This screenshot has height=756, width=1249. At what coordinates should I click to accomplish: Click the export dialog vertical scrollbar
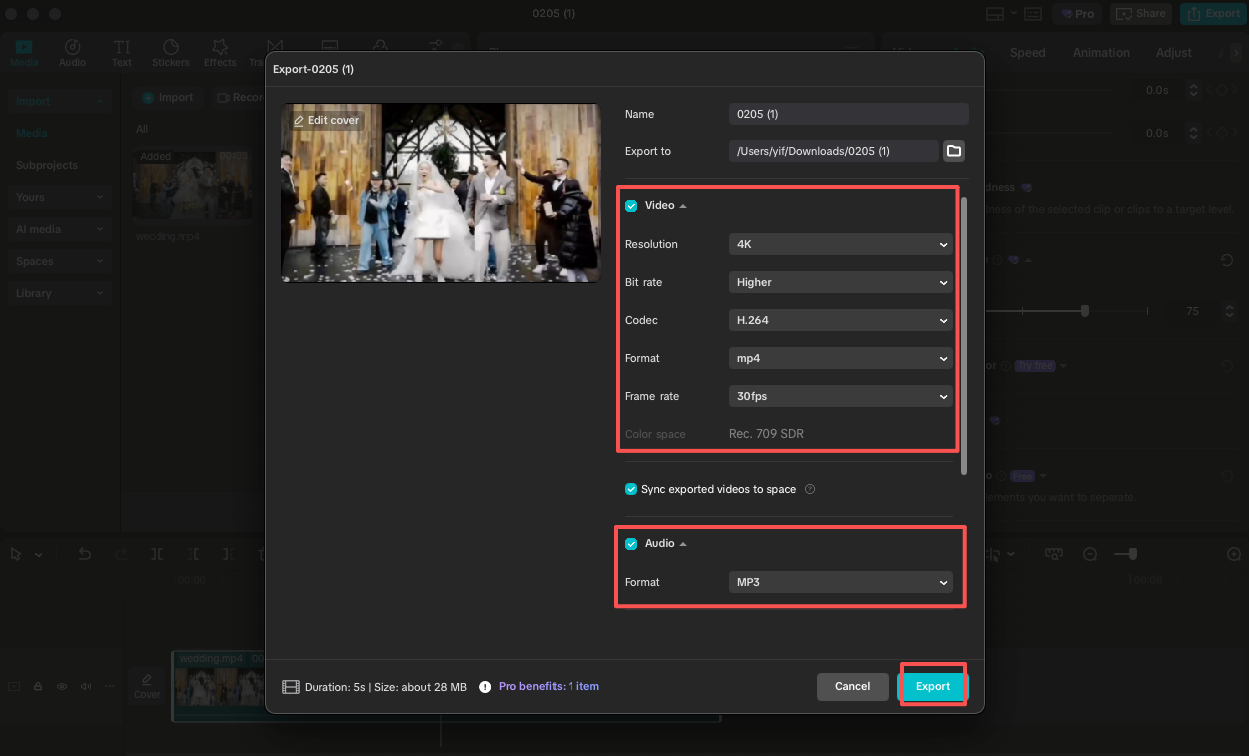[x=964, y=336]
